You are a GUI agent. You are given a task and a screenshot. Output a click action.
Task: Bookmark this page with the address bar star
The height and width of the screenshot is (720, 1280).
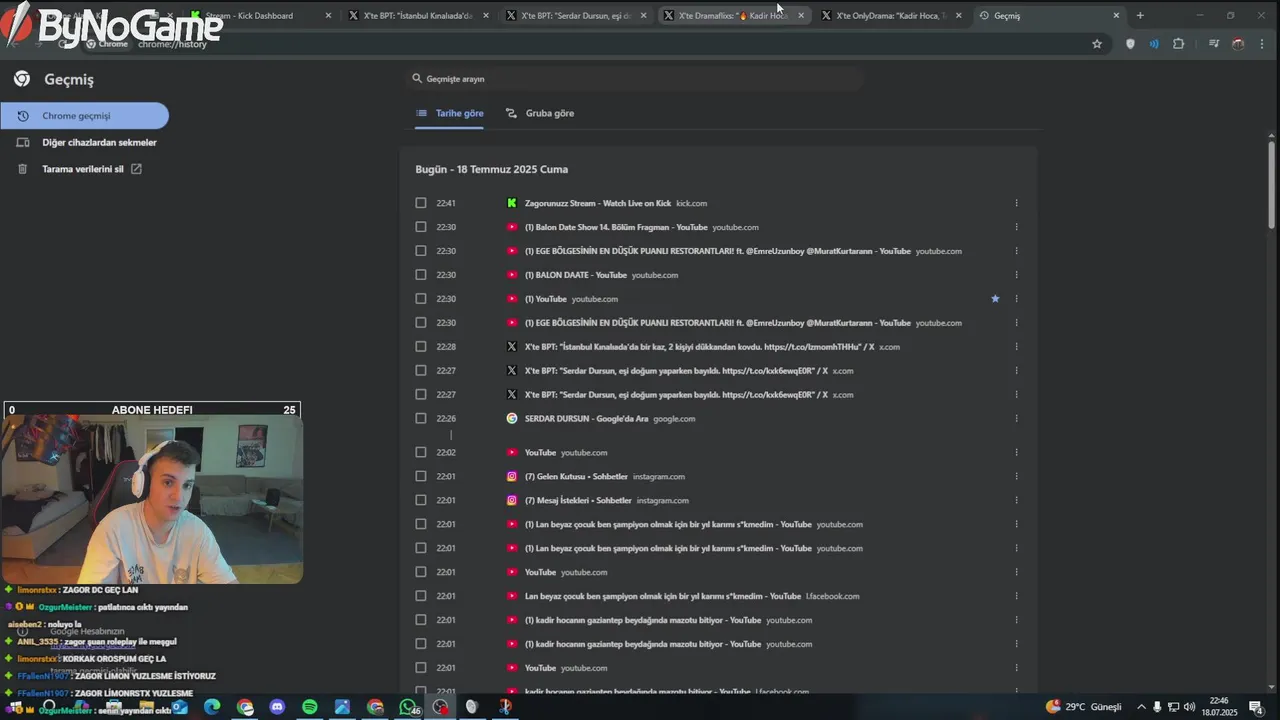pyautogui.click(x=1097, y=44)
